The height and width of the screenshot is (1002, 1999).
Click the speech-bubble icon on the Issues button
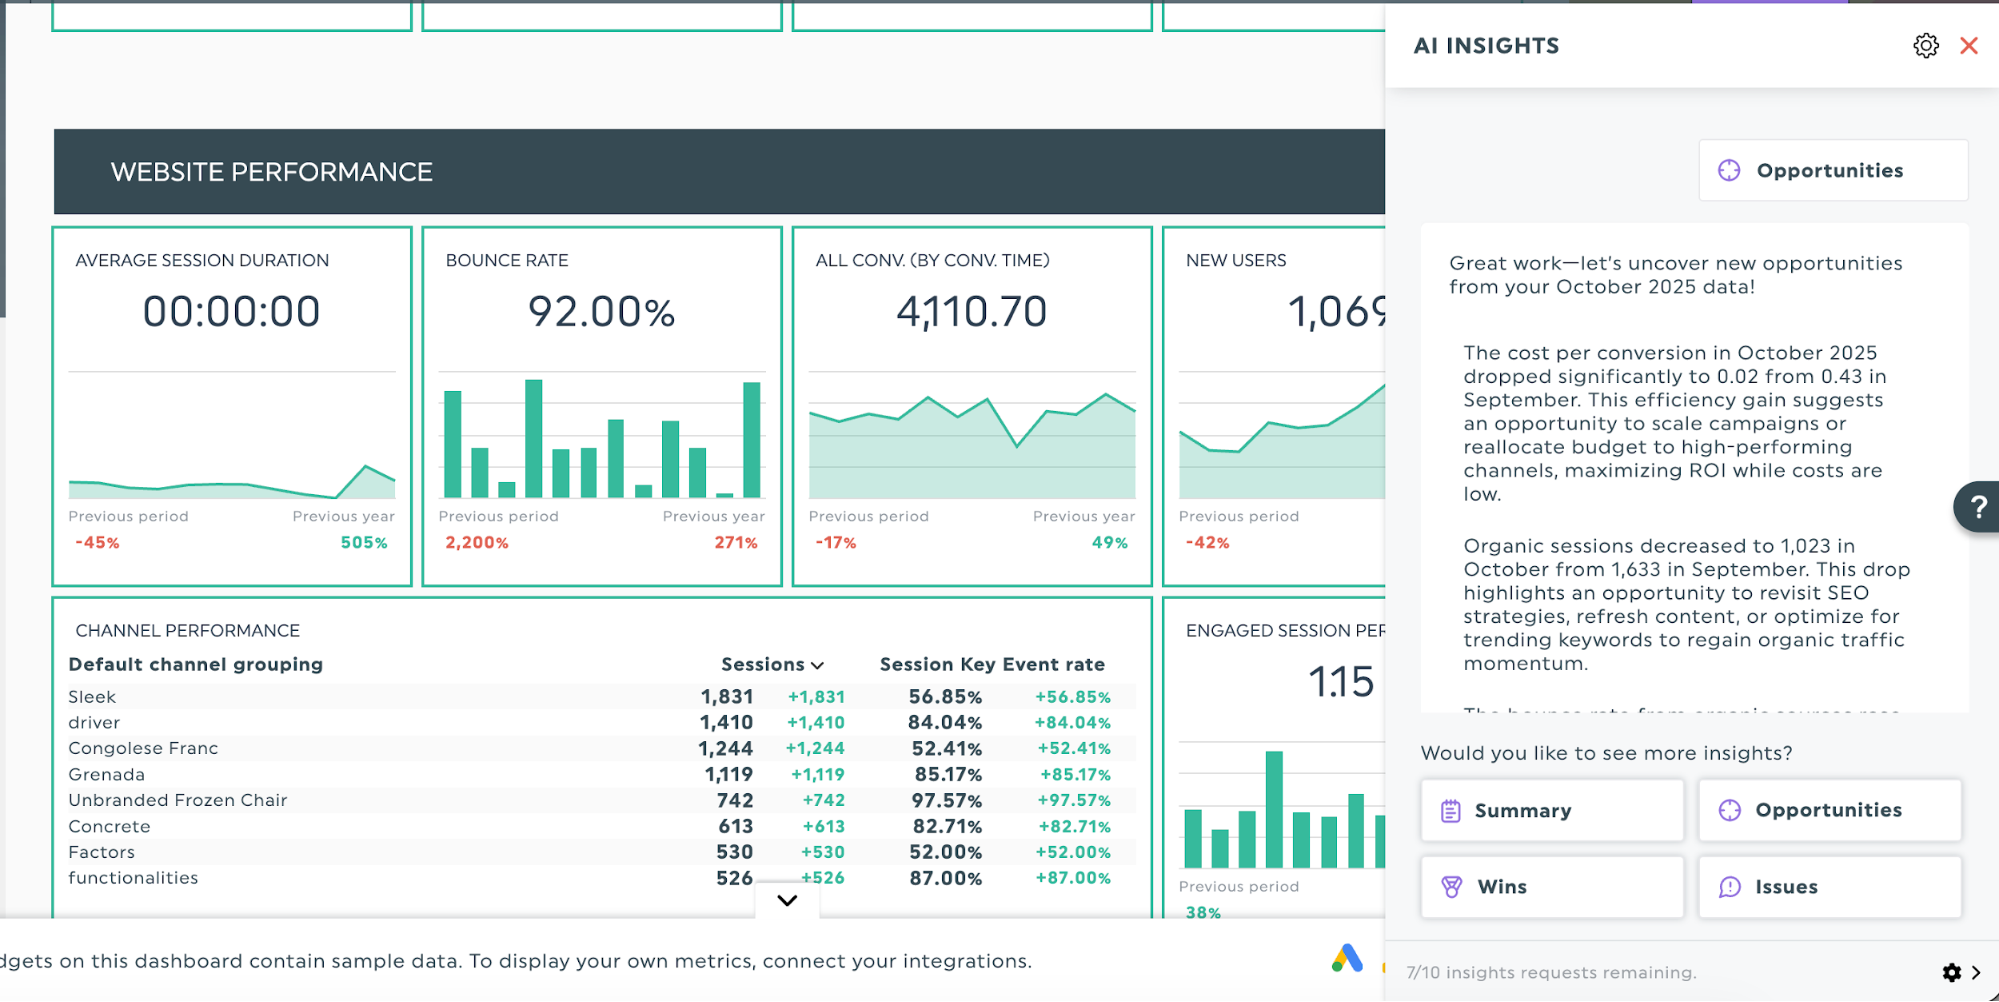[x=1729, y=887]
